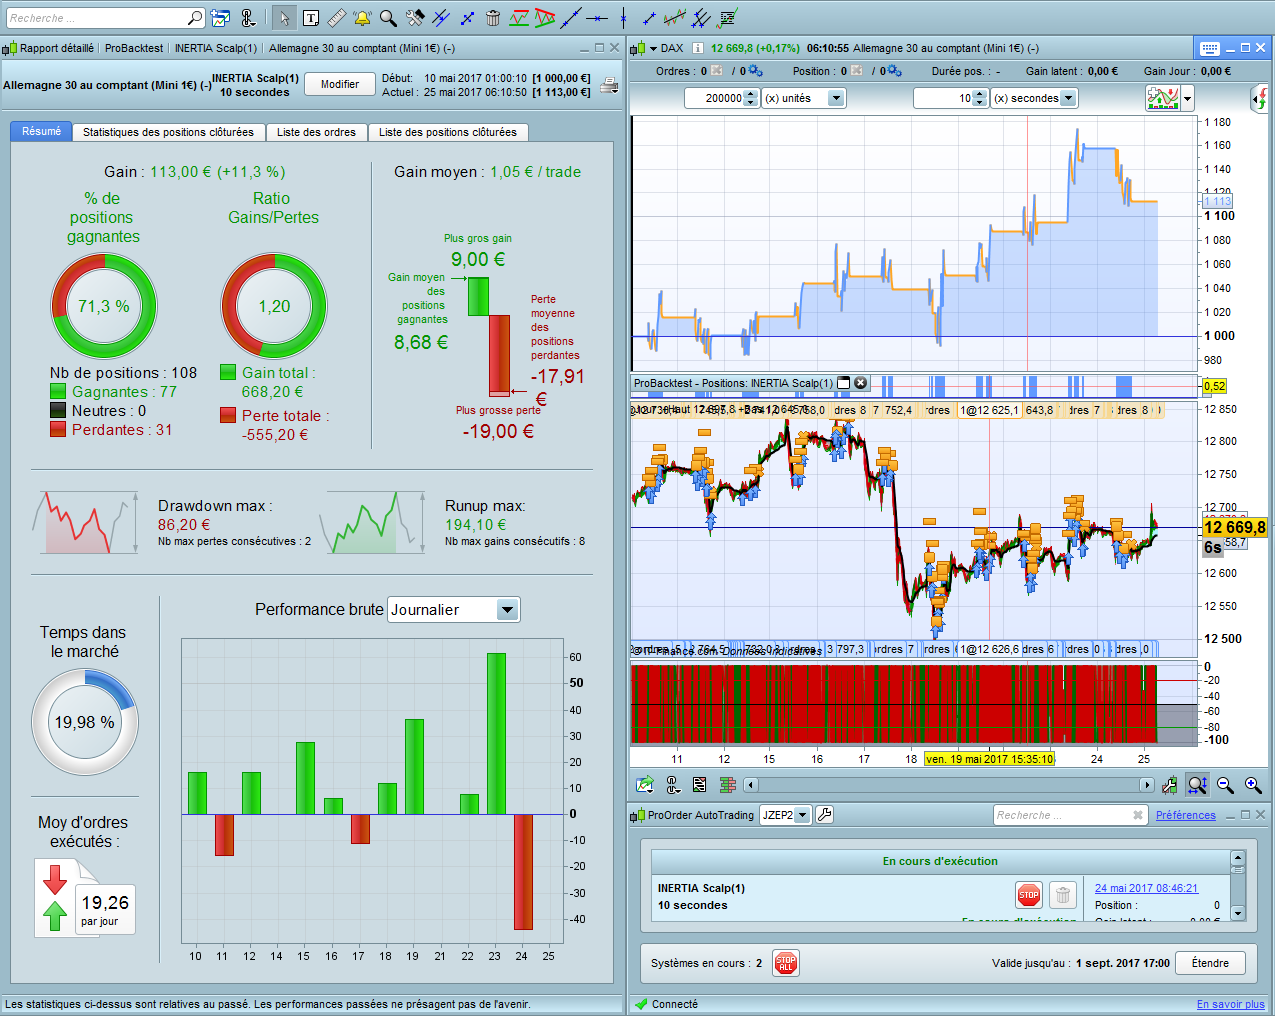1275x1016 pixels.
Task: Select the ruler measurement tool
Action: coord(337,18)
